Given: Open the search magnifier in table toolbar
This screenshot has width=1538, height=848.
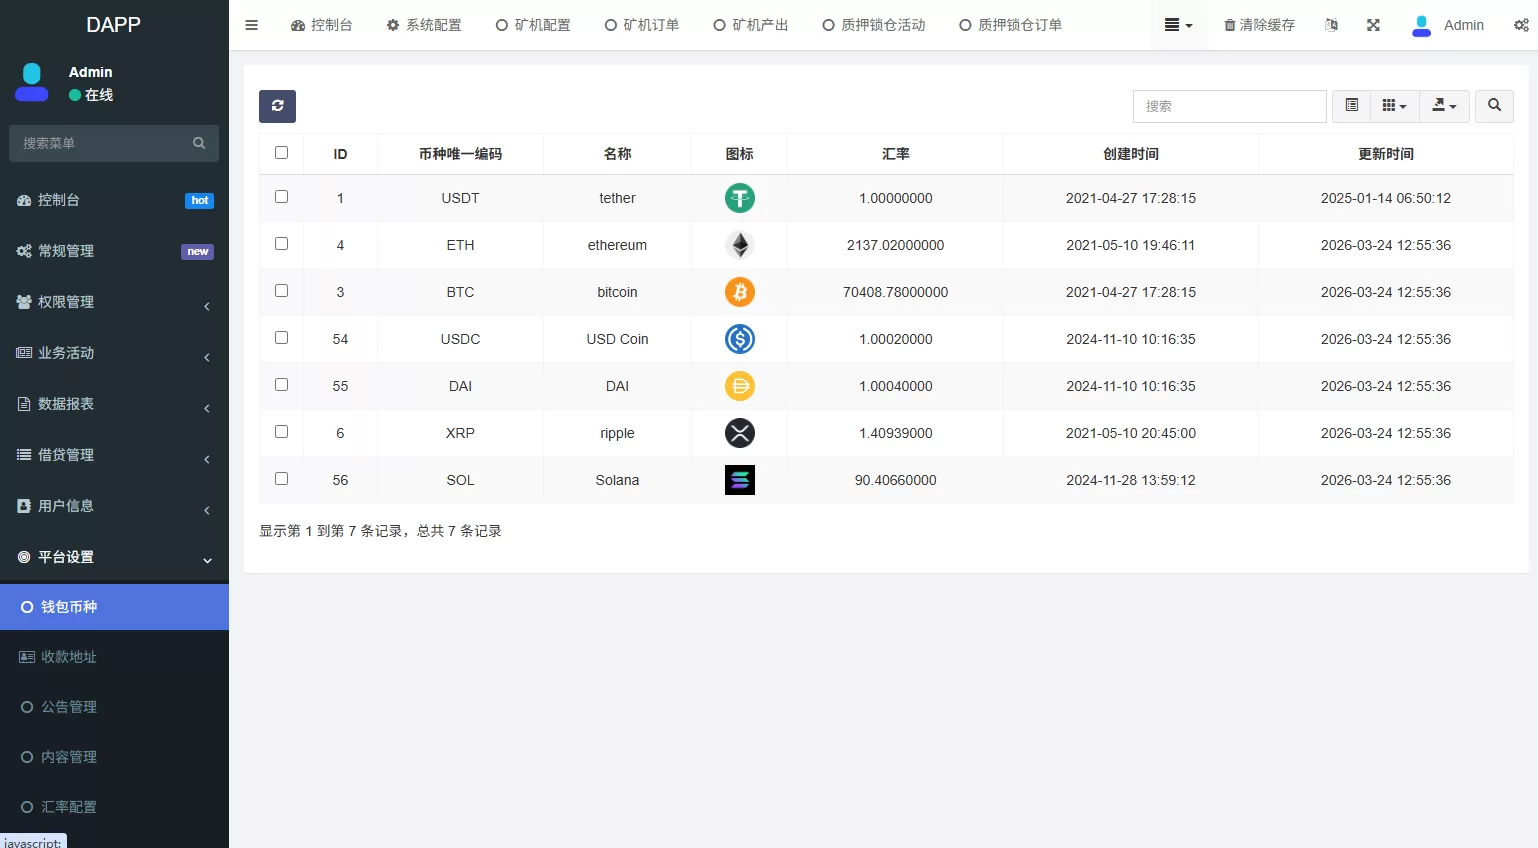Looking at the screenshot, I should (x=1494, y=106).
